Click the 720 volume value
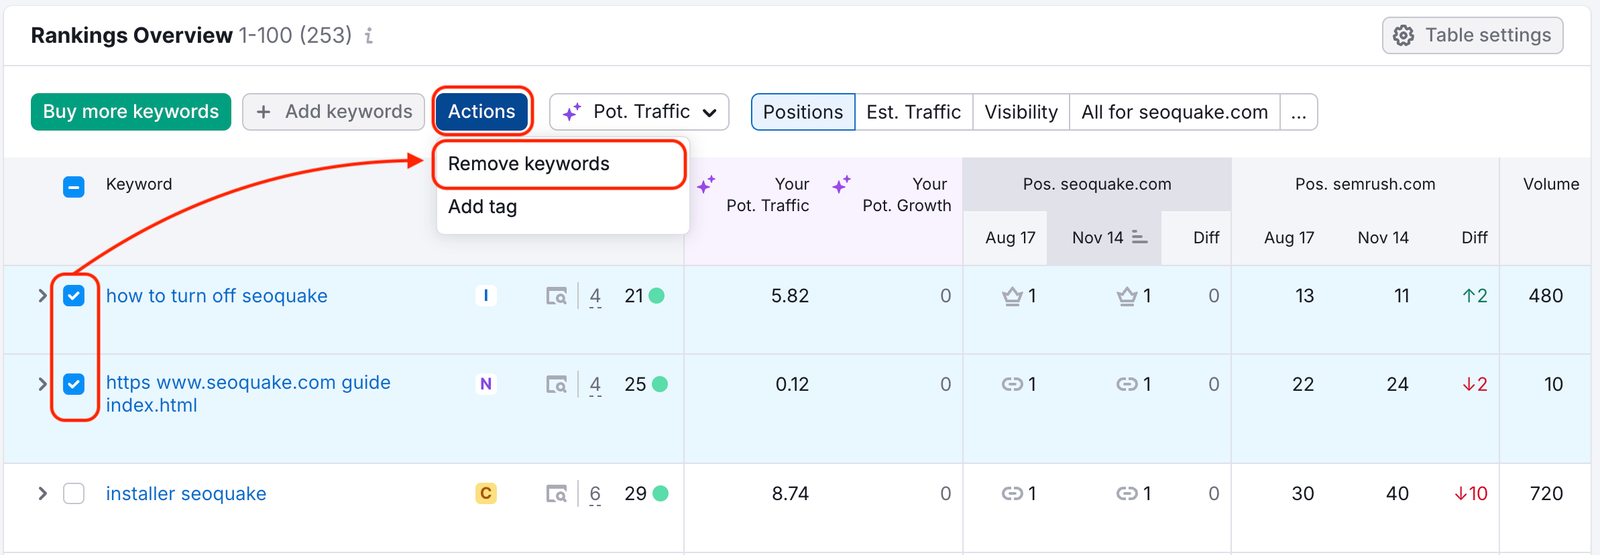The image size is (1600, 555). [1546, 494]
